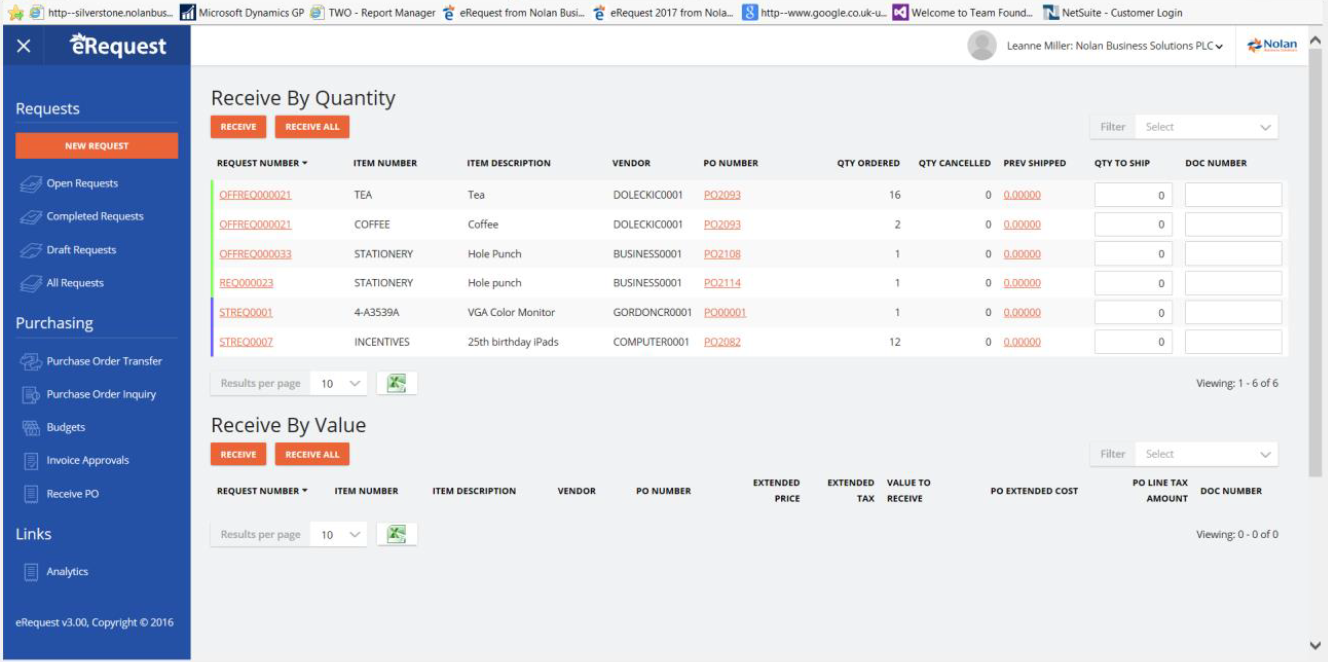The width and height of the screenshot is (1328, 662).
Task: Click the Excel export icon under Receive By Value
Action: (x=396, y=534)
